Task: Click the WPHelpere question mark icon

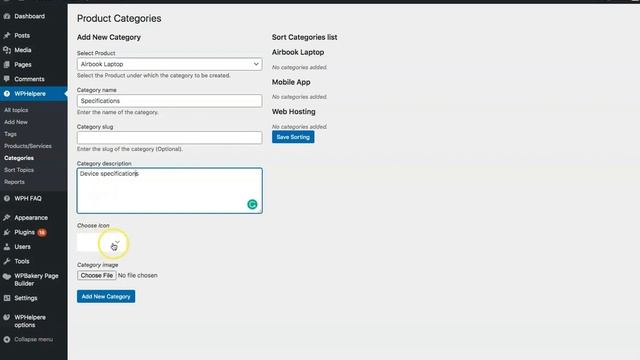Action: (7, 94)
